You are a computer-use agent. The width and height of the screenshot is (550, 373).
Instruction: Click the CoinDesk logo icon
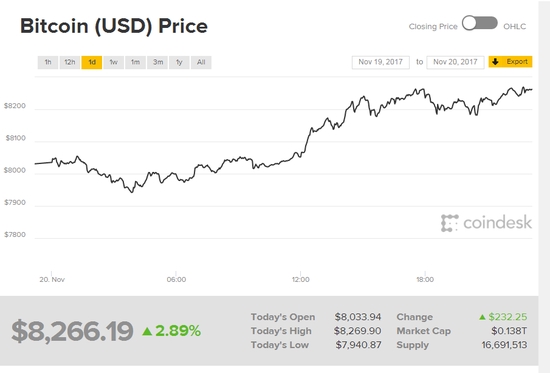point(450,223)
